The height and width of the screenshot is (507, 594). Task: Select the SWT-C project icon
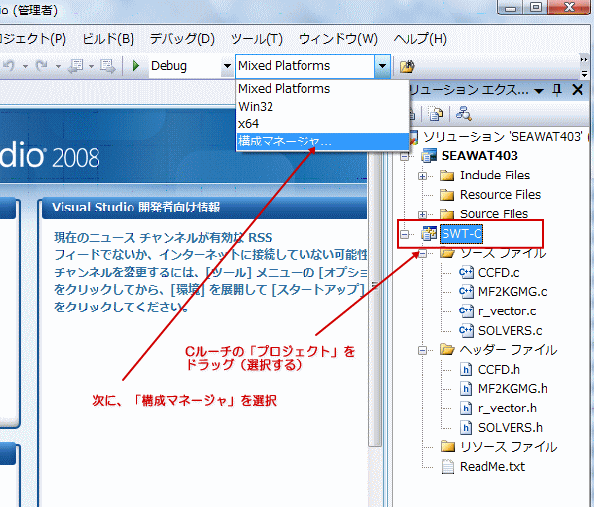[x=429, y=234]
